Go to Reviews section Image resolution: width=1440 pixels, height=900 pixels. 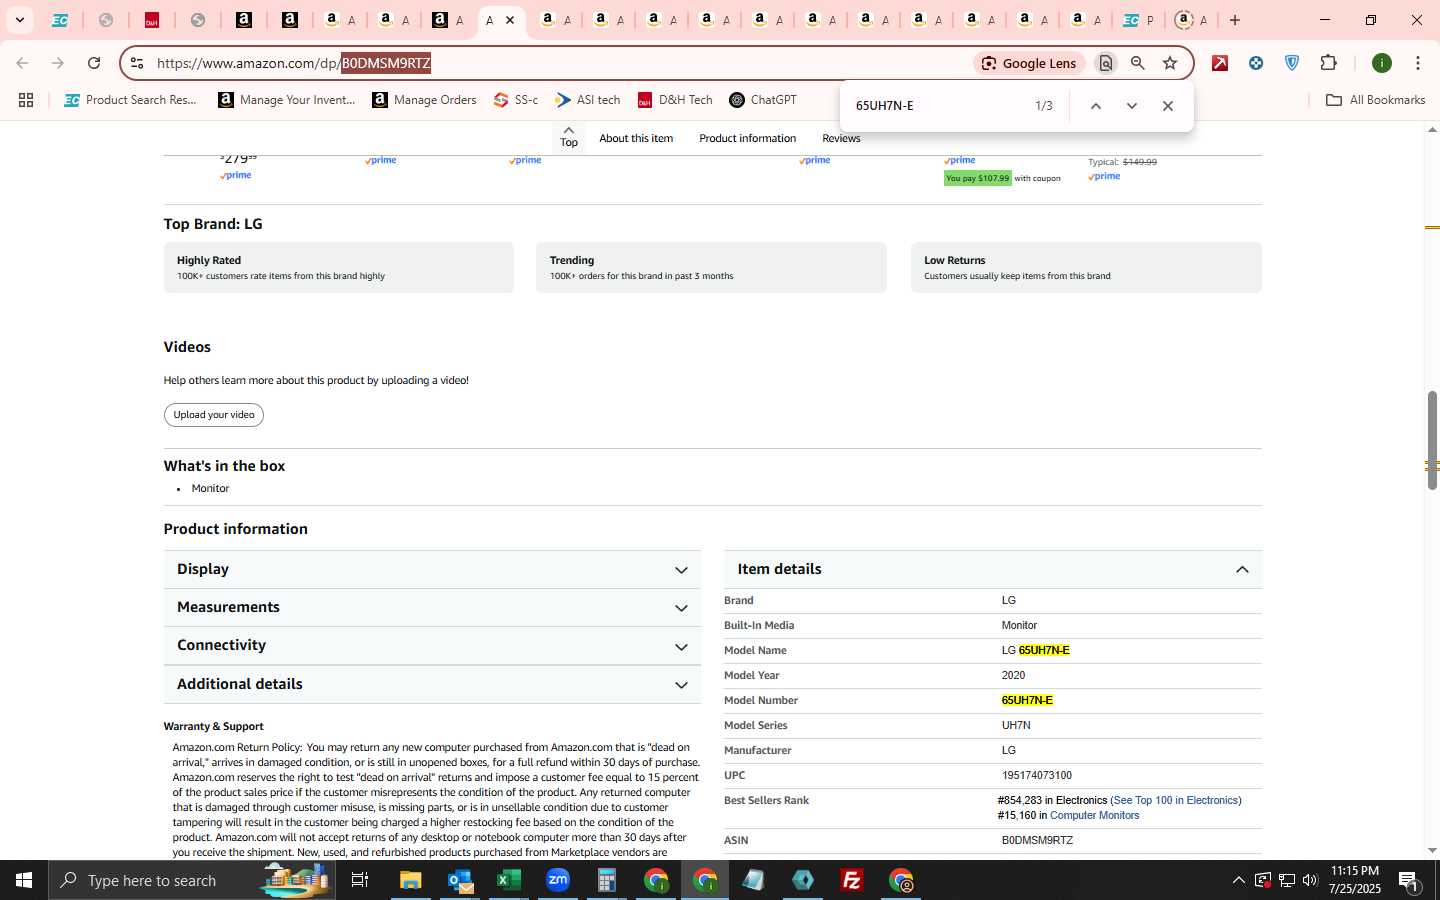pyautogui.click(x=841, y=138)
